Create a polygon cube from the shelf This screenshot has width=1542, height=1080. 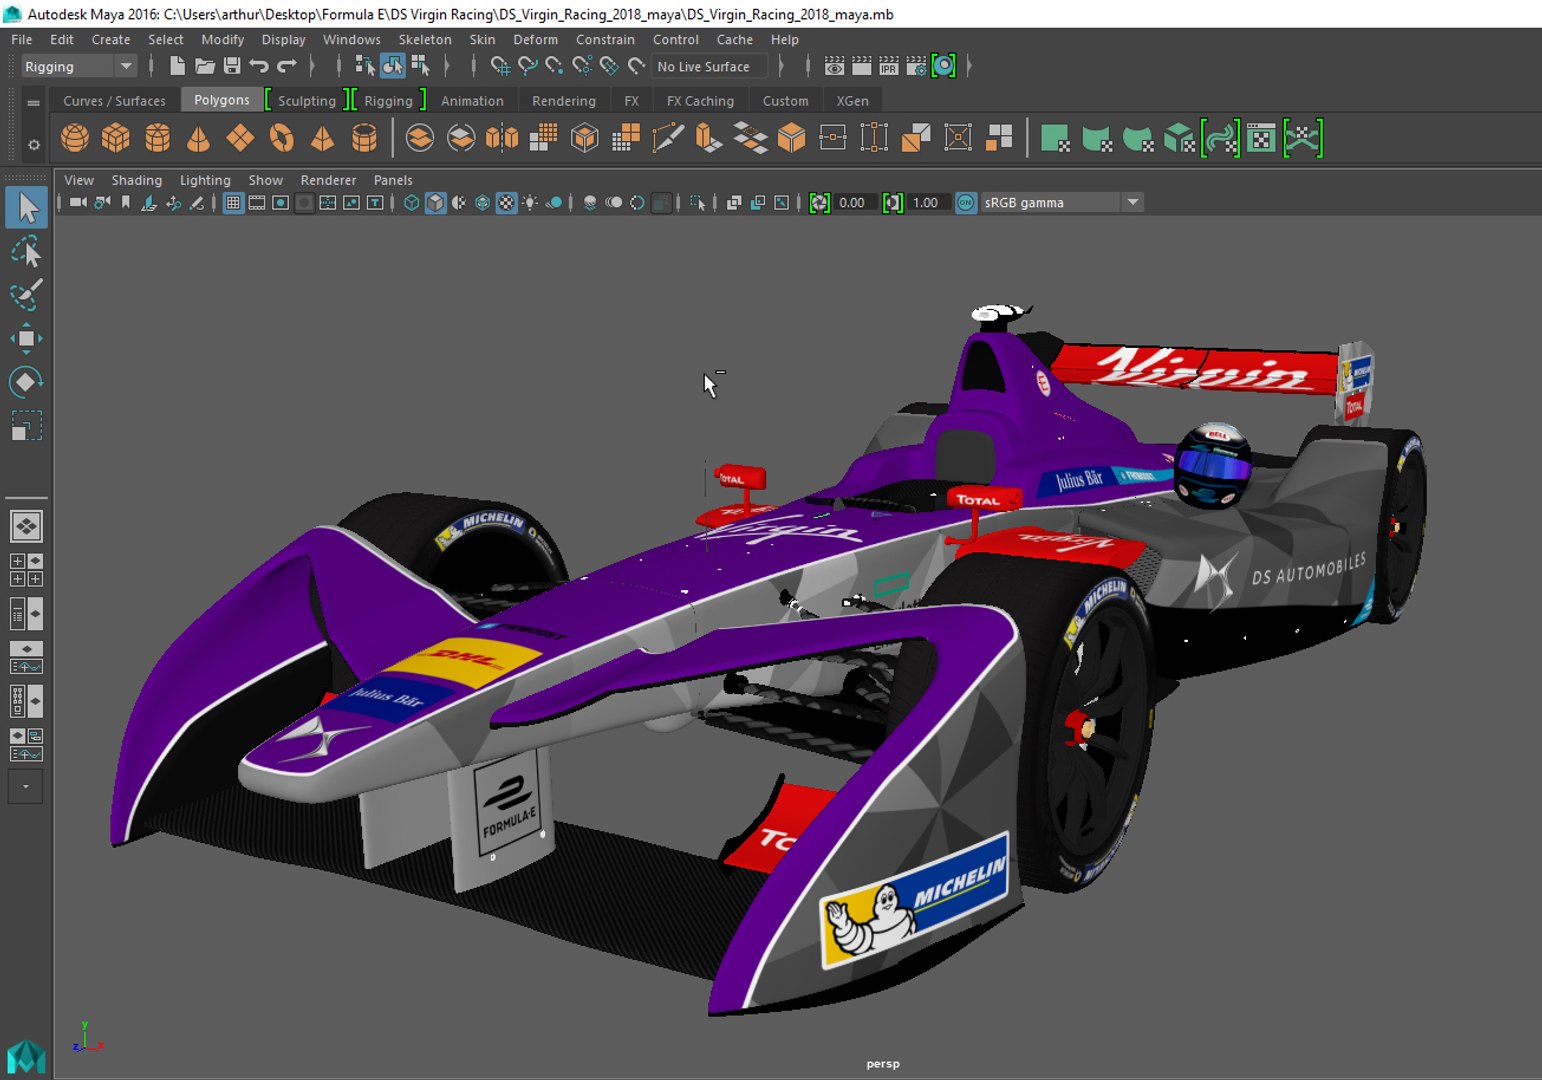116,137
